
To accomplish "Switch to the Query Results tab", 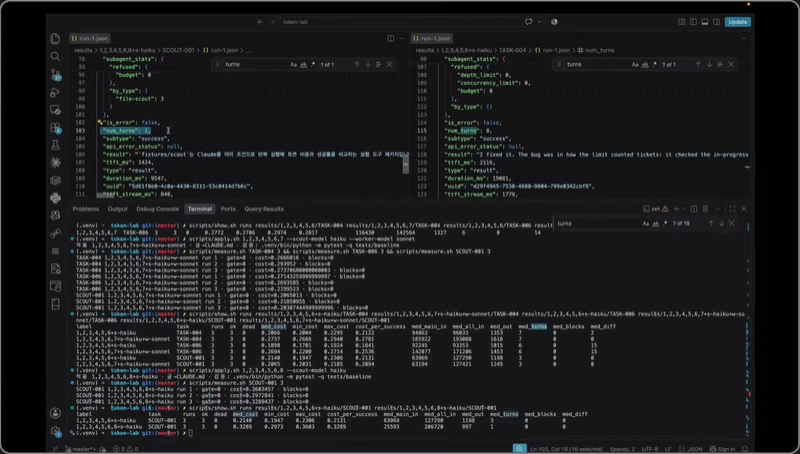I will (264, 209).
